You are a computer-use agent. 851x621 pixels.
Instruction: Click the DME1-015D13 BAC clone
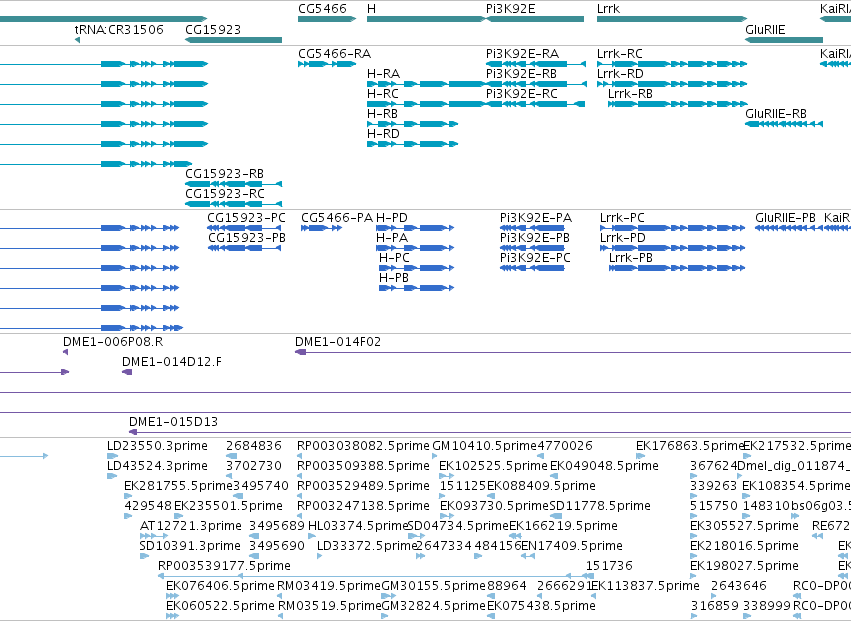pos(490,432)
